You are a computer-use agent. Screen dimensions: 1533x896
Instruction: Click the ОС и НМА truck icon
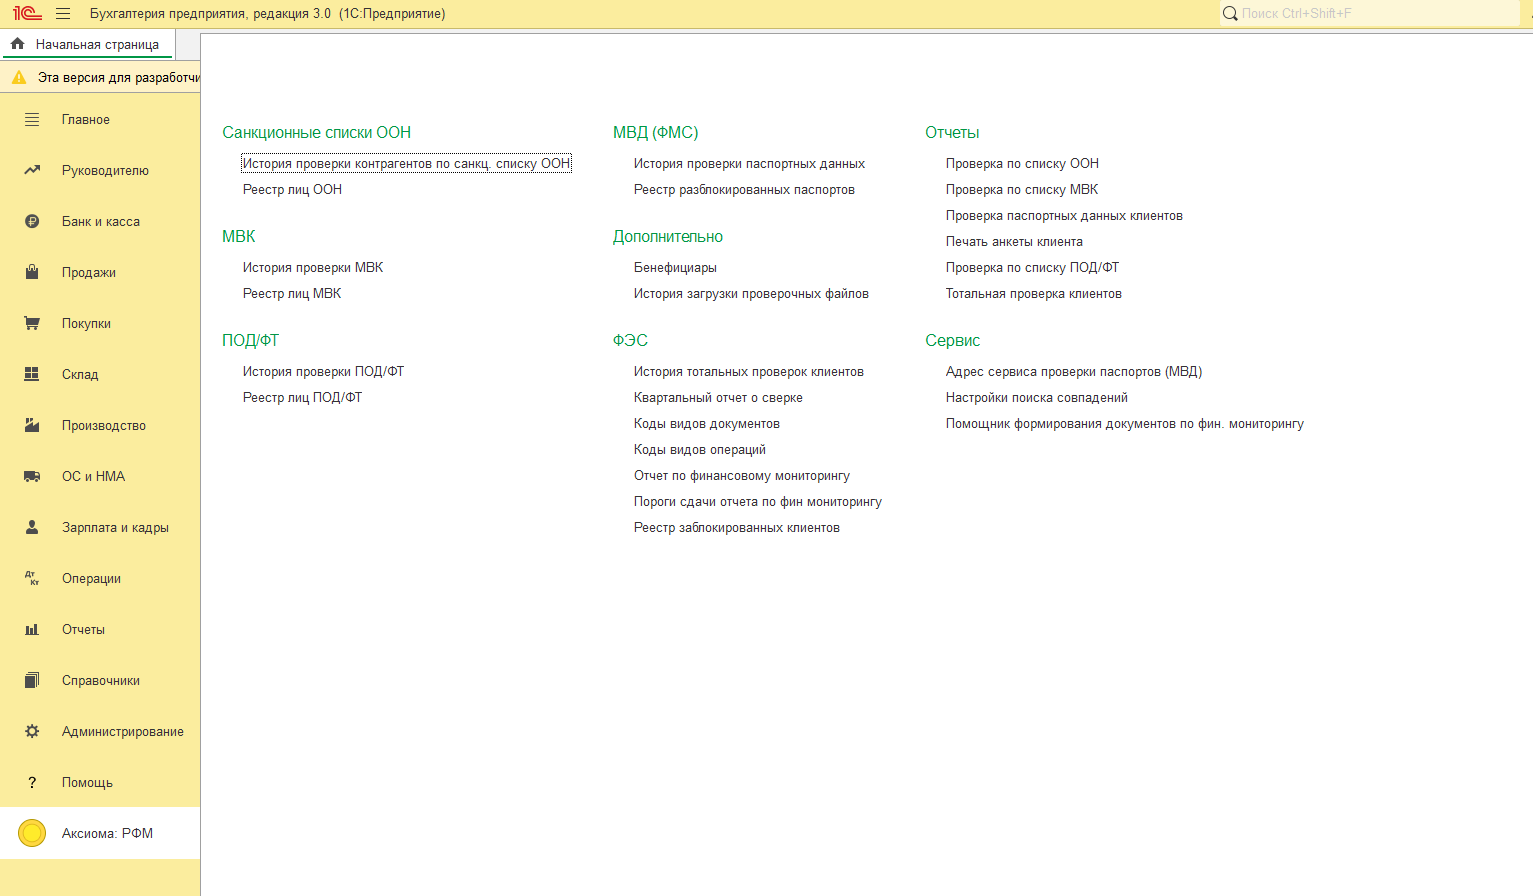coord(32,477)
